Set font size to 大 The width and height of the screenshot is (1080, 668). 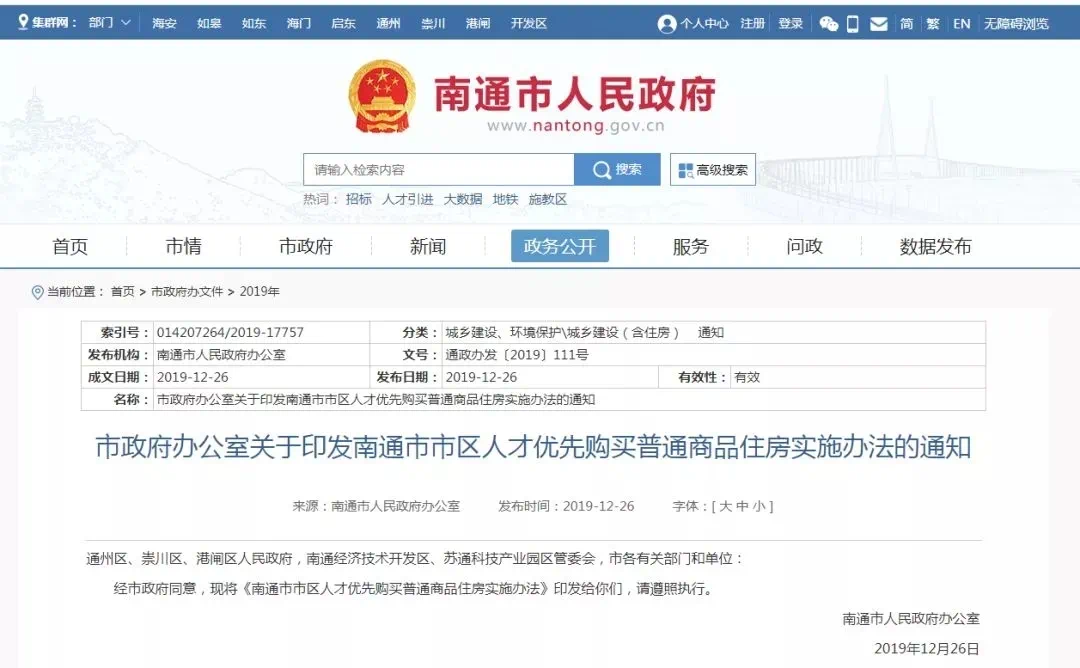(x=725, y=506)
